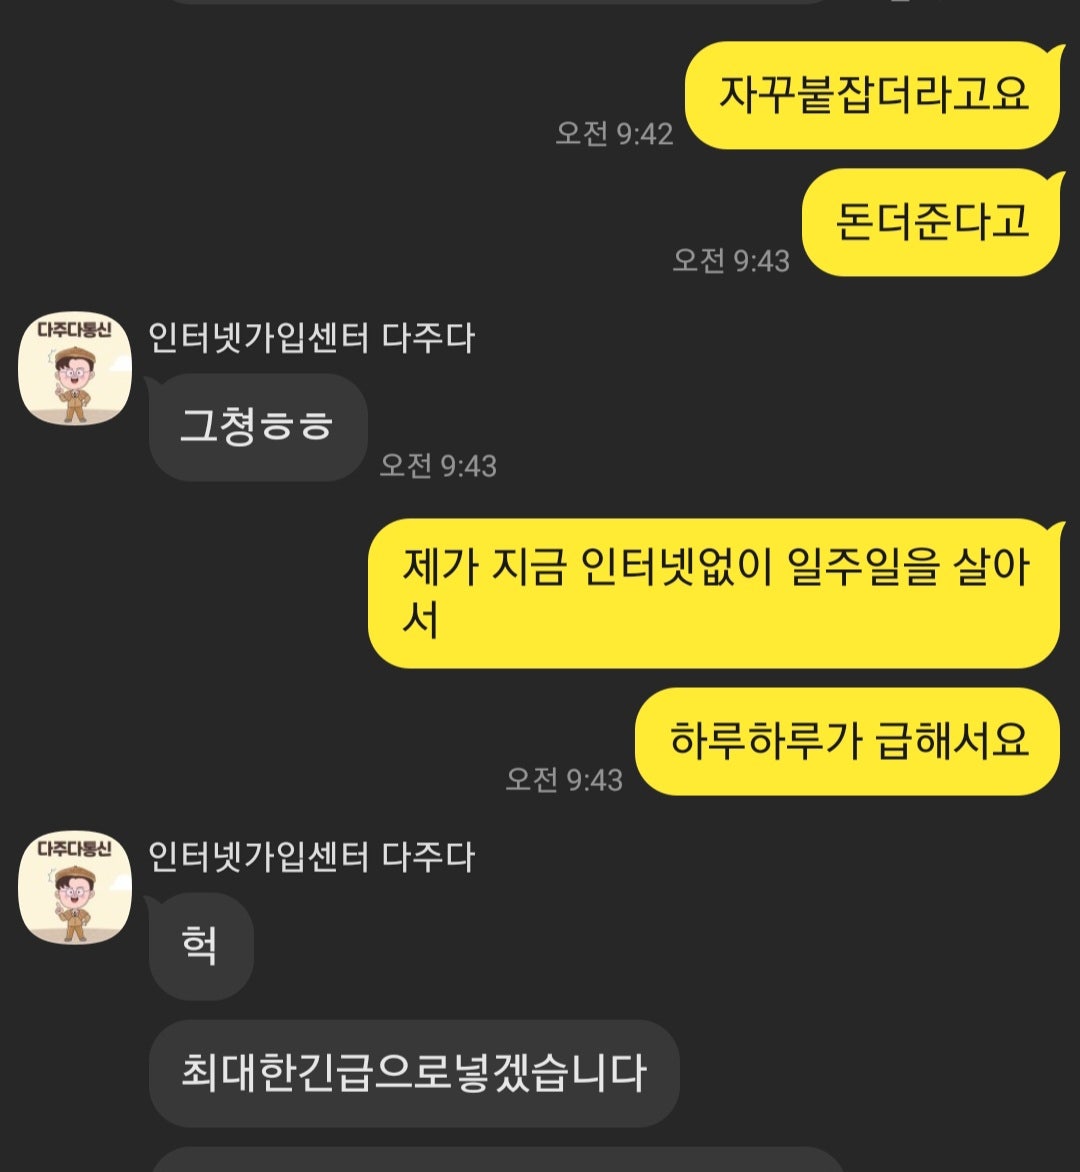Tap the partially visible bubble at bottom

click(x=497, y=1159)
